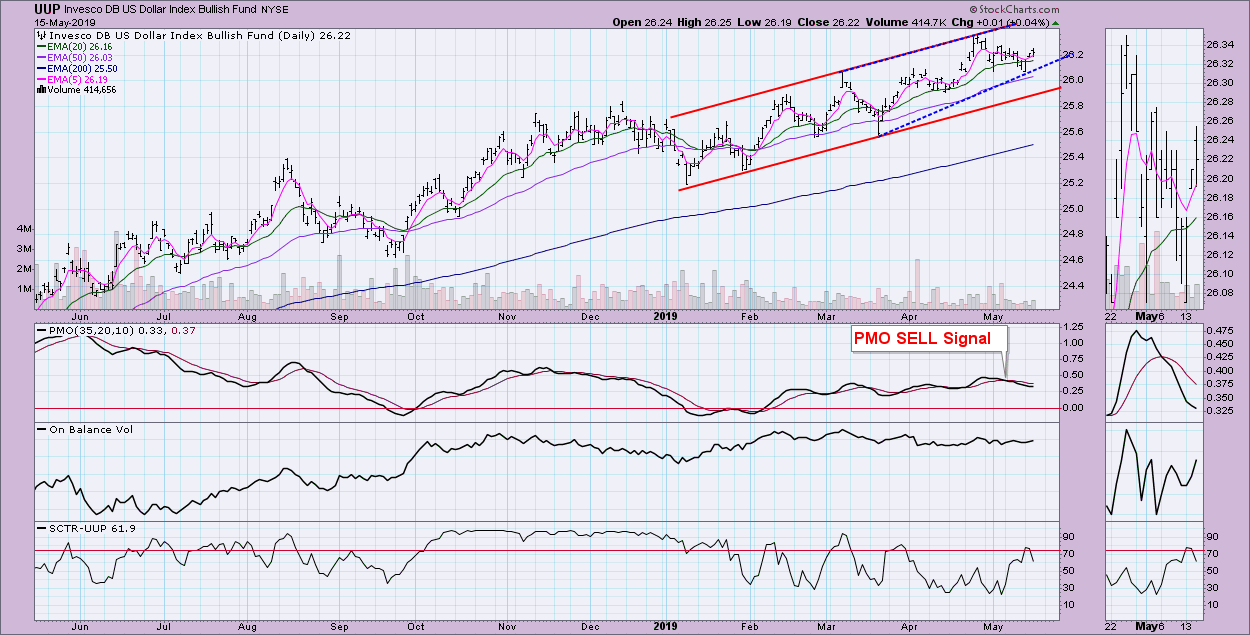This screenshot has width=1250, height=635.
Task: Click the '26.08' label in the zoom panel
Action: (1221, 293)
